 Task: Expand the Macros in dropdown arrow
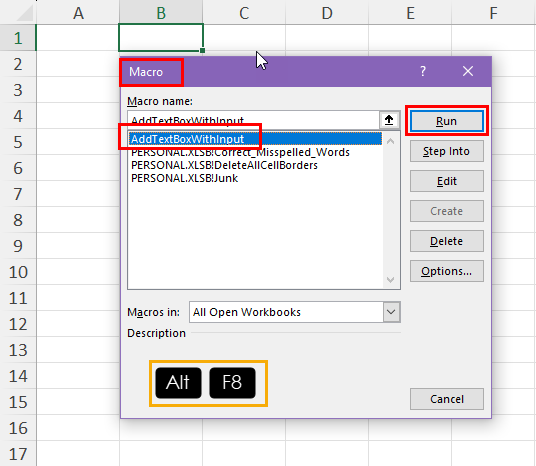pyautogui.click(x=391, y=312)
